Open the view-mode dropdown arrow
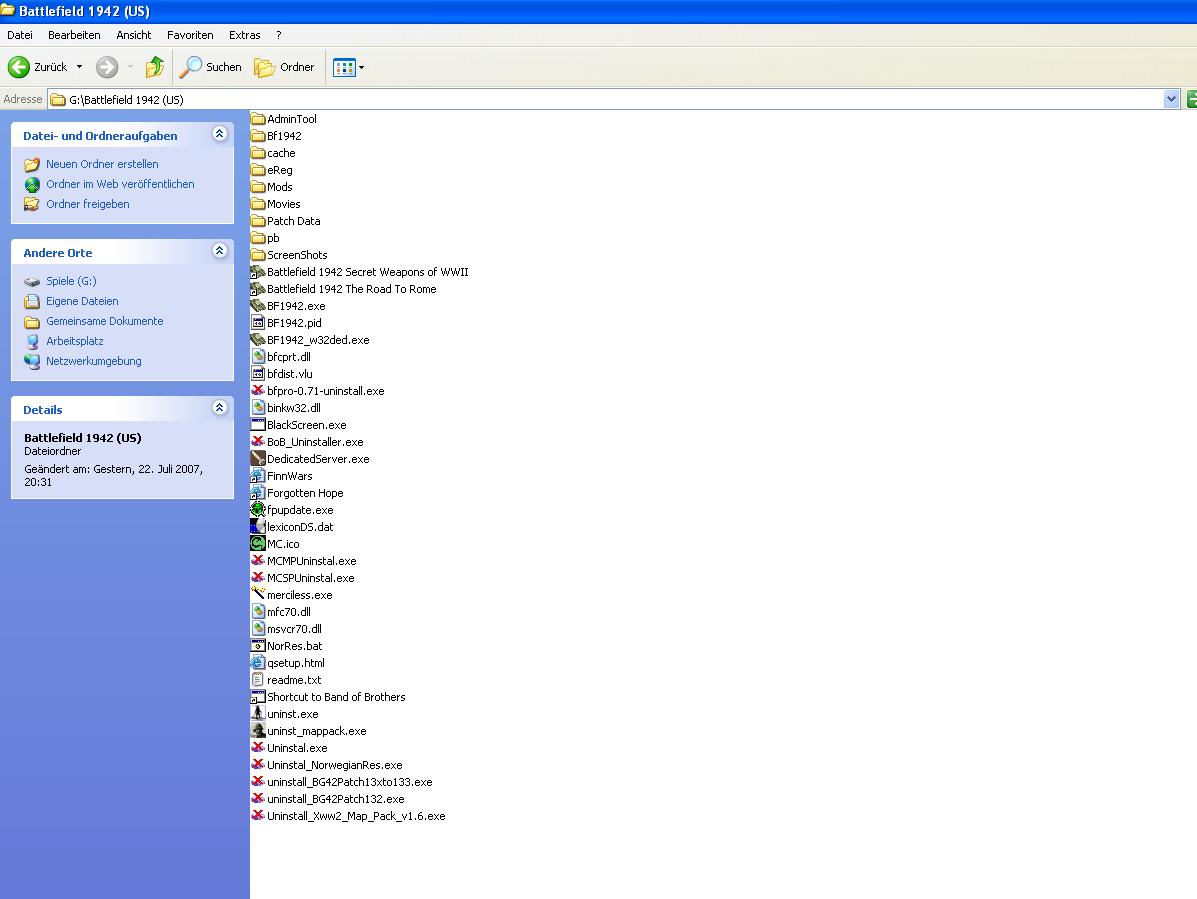Viewport: 1197px width, 899px height. [x=362, y=67]
